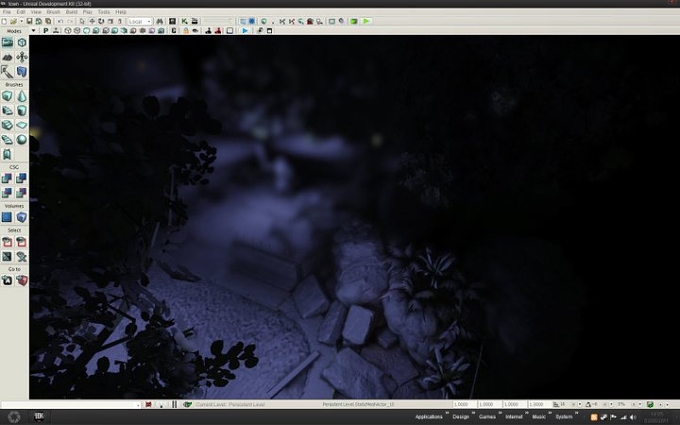The image size is (680, 425).
Task: Click the binoculars find actors icon
Action: tap(160, 21)
